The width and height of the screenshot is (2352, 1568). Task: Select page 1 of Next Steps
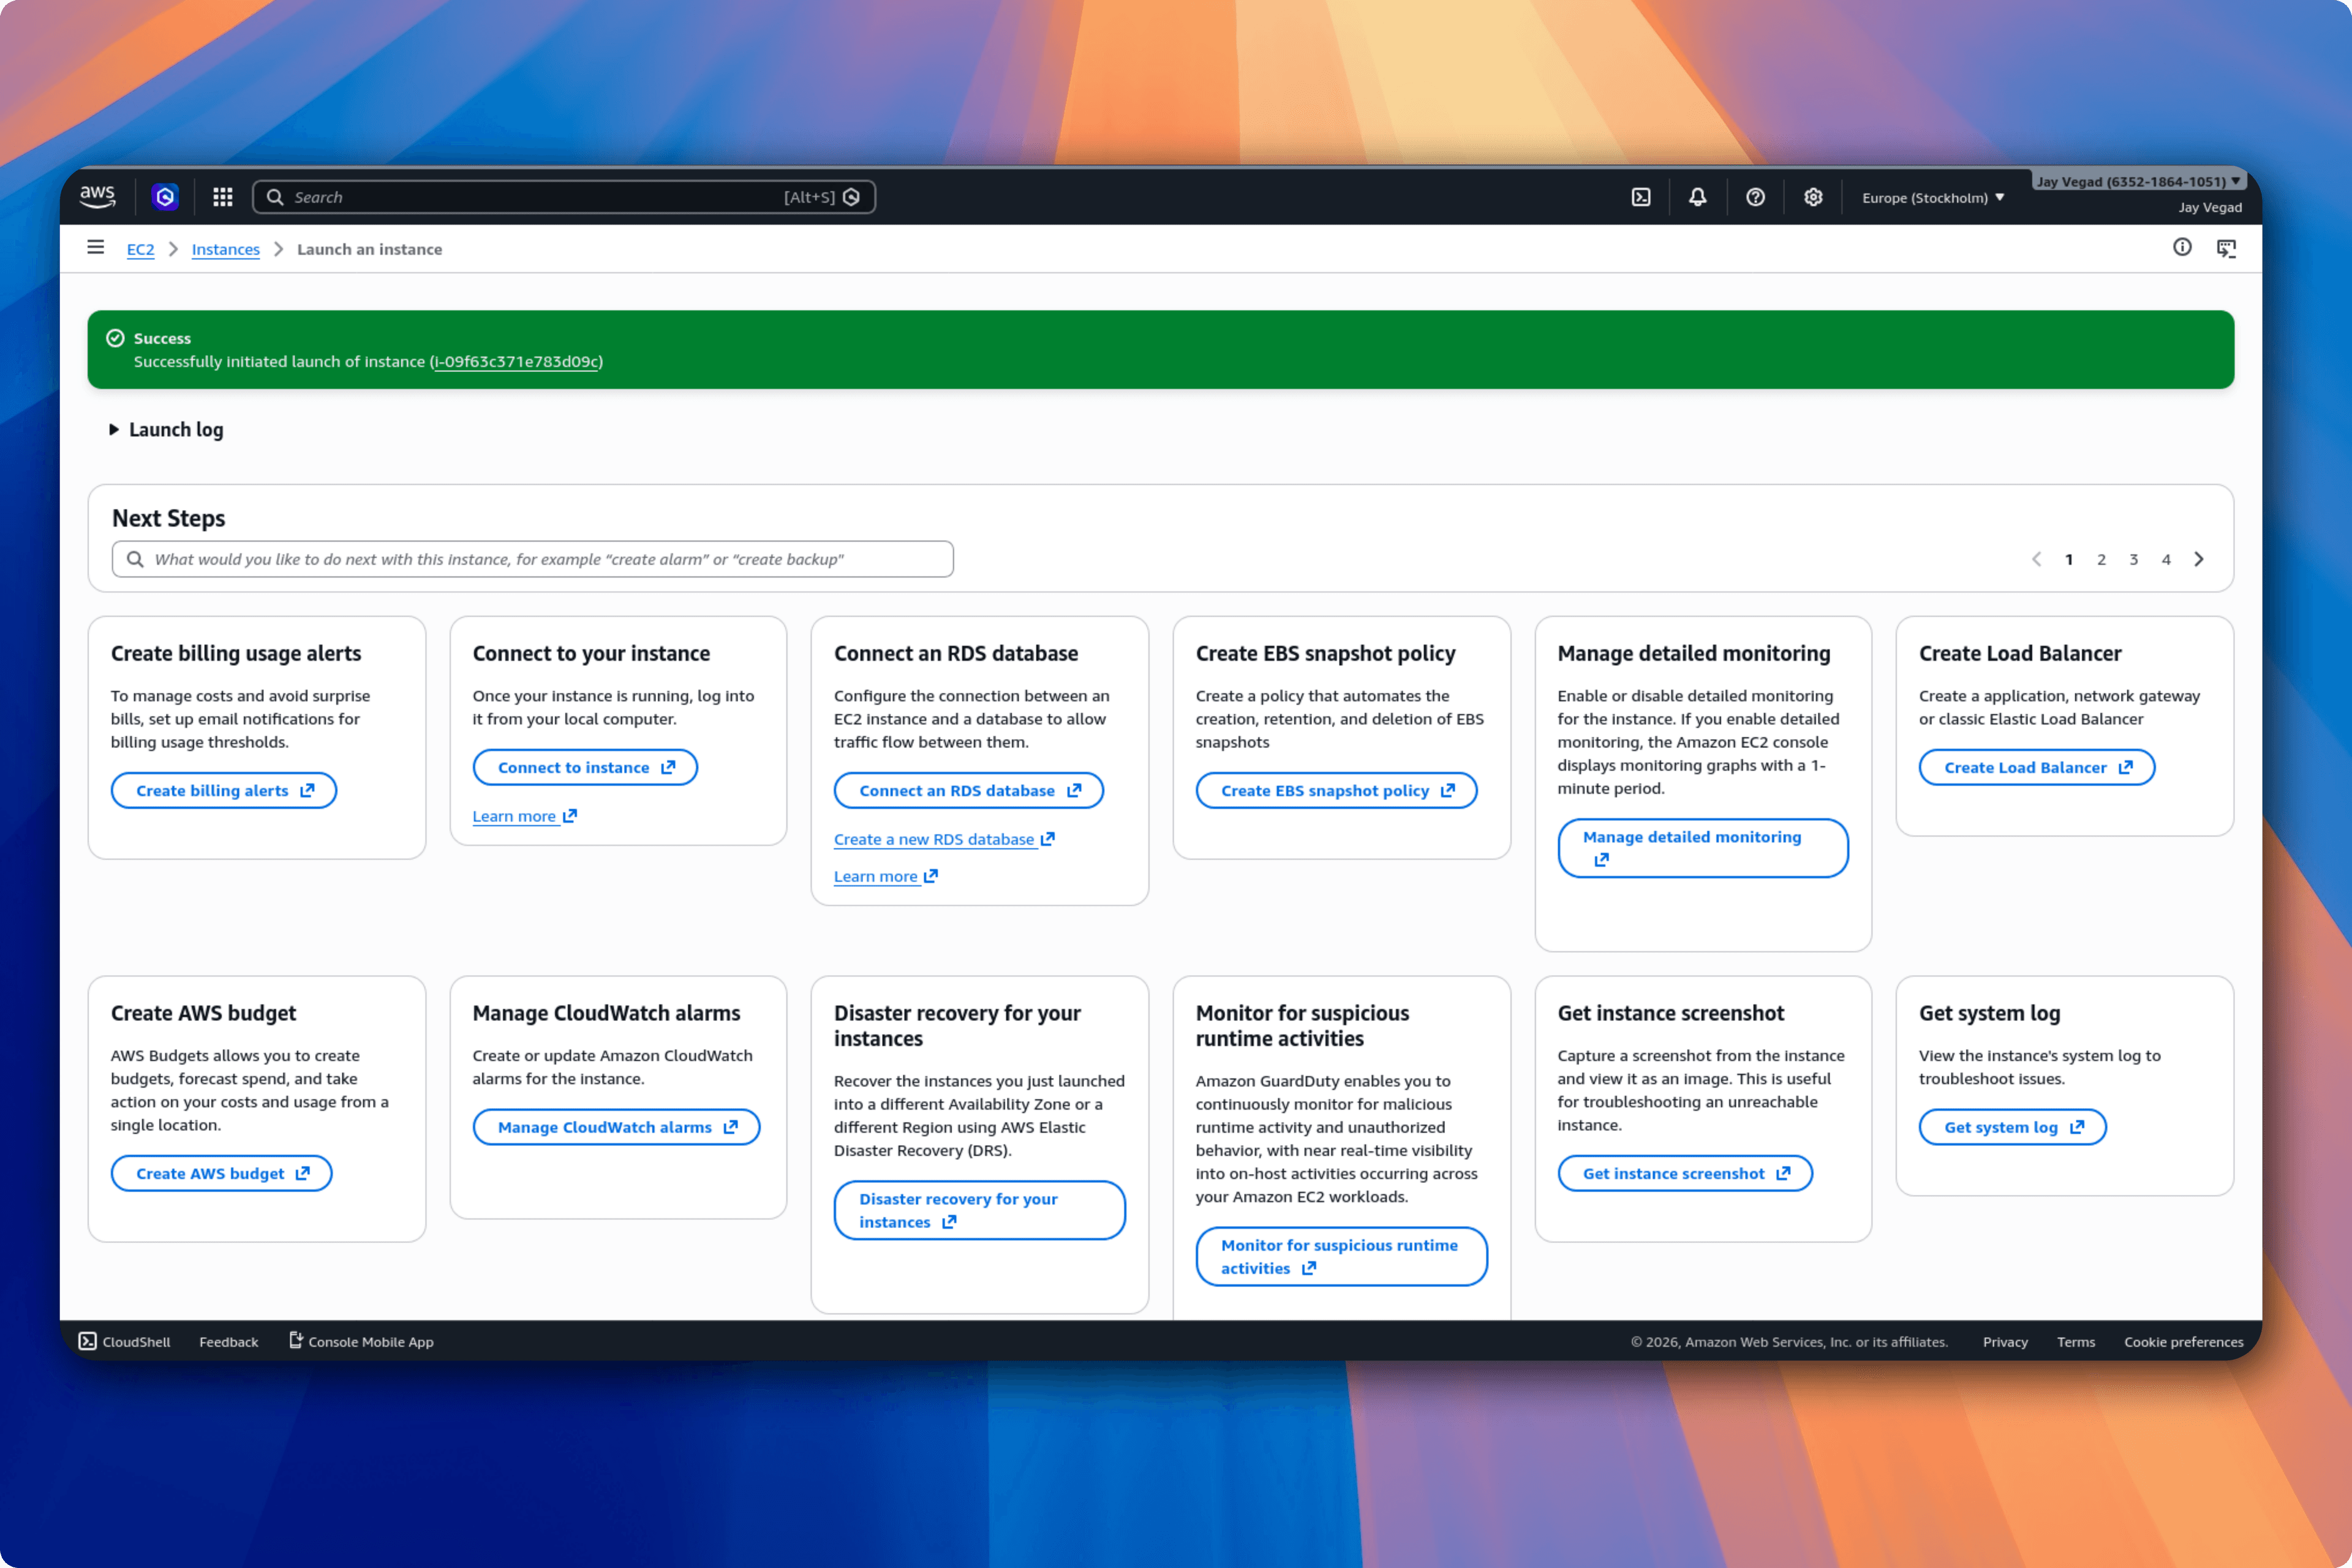[x=2069, y=560]
